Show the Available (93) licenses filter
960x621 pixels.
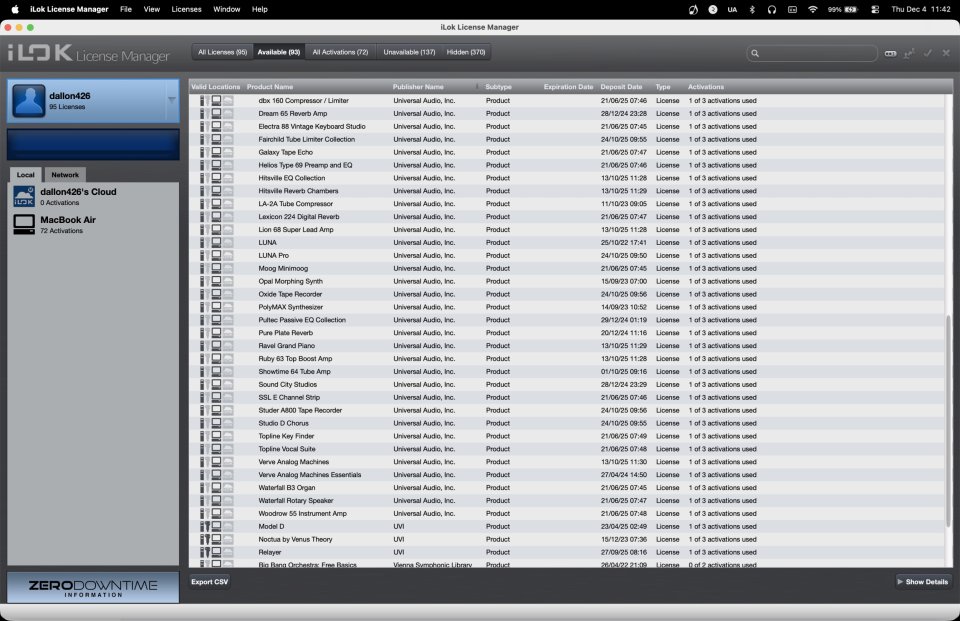pyautogui.click(x=279, y=52)
